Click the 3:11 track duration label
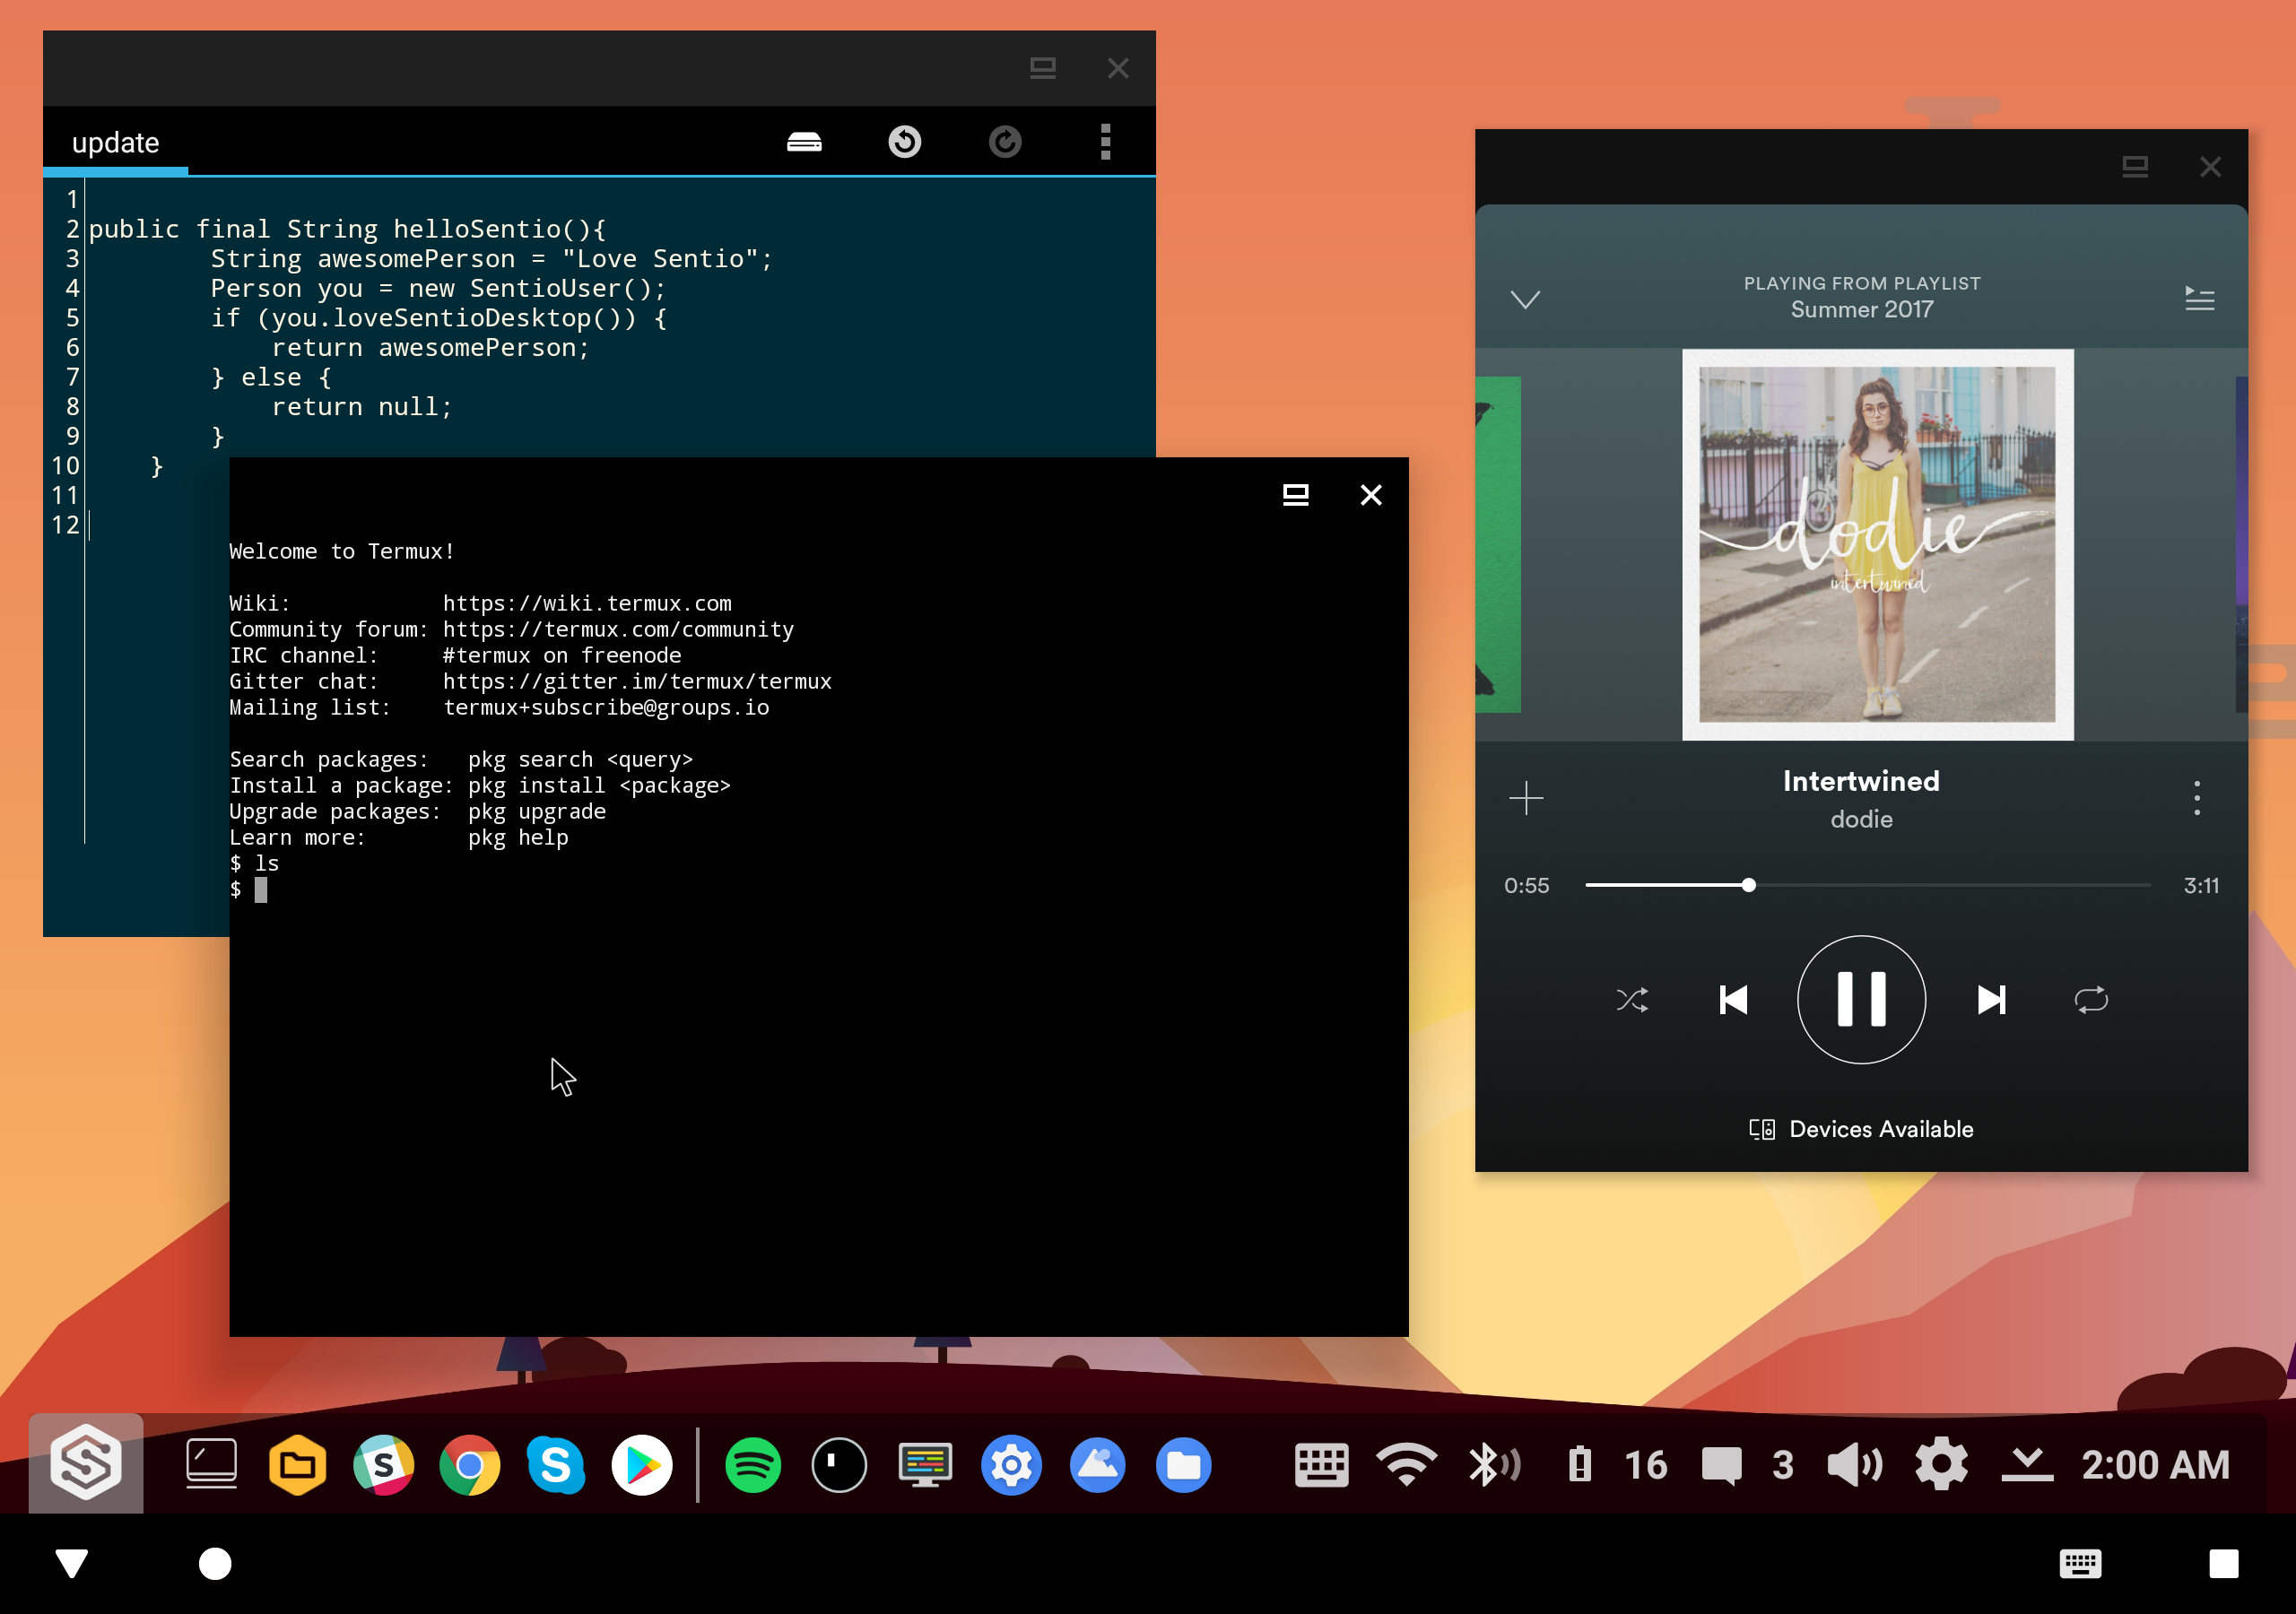 coord(2201,885)
